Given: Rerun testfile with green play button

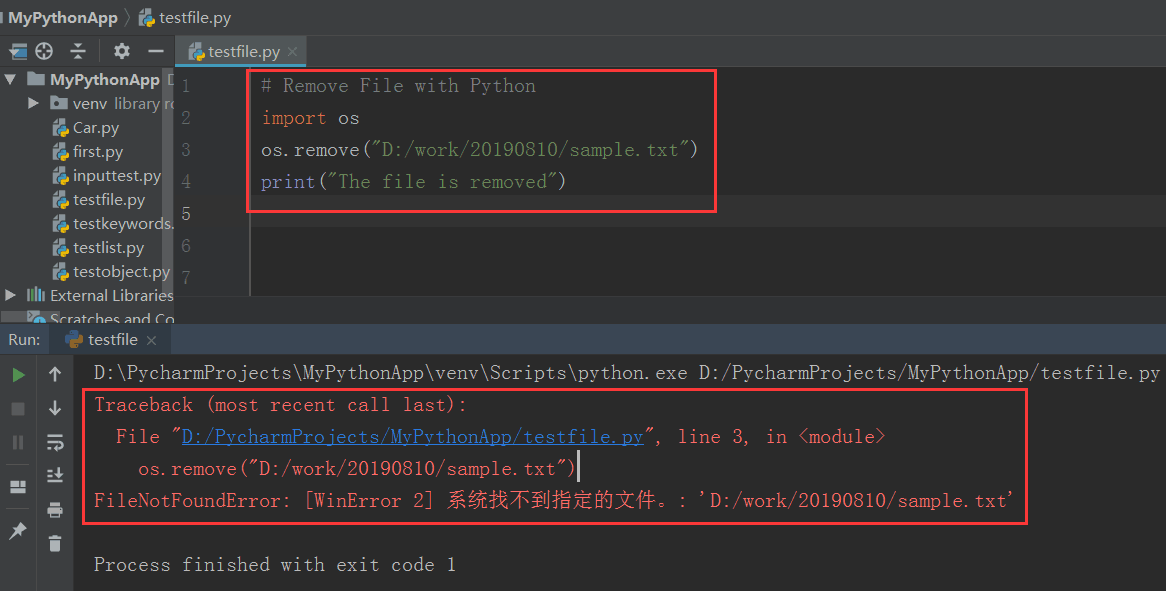Looking at the screenshot, I should [19, 375].
